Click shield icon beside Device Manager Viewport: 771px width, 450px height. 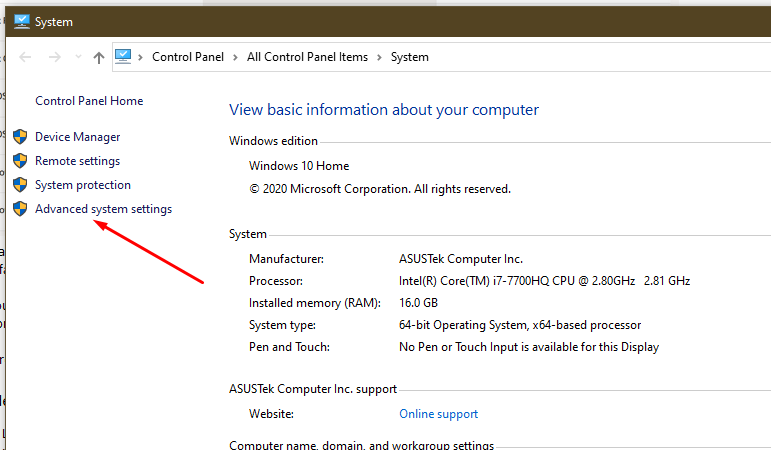point(20,136)
